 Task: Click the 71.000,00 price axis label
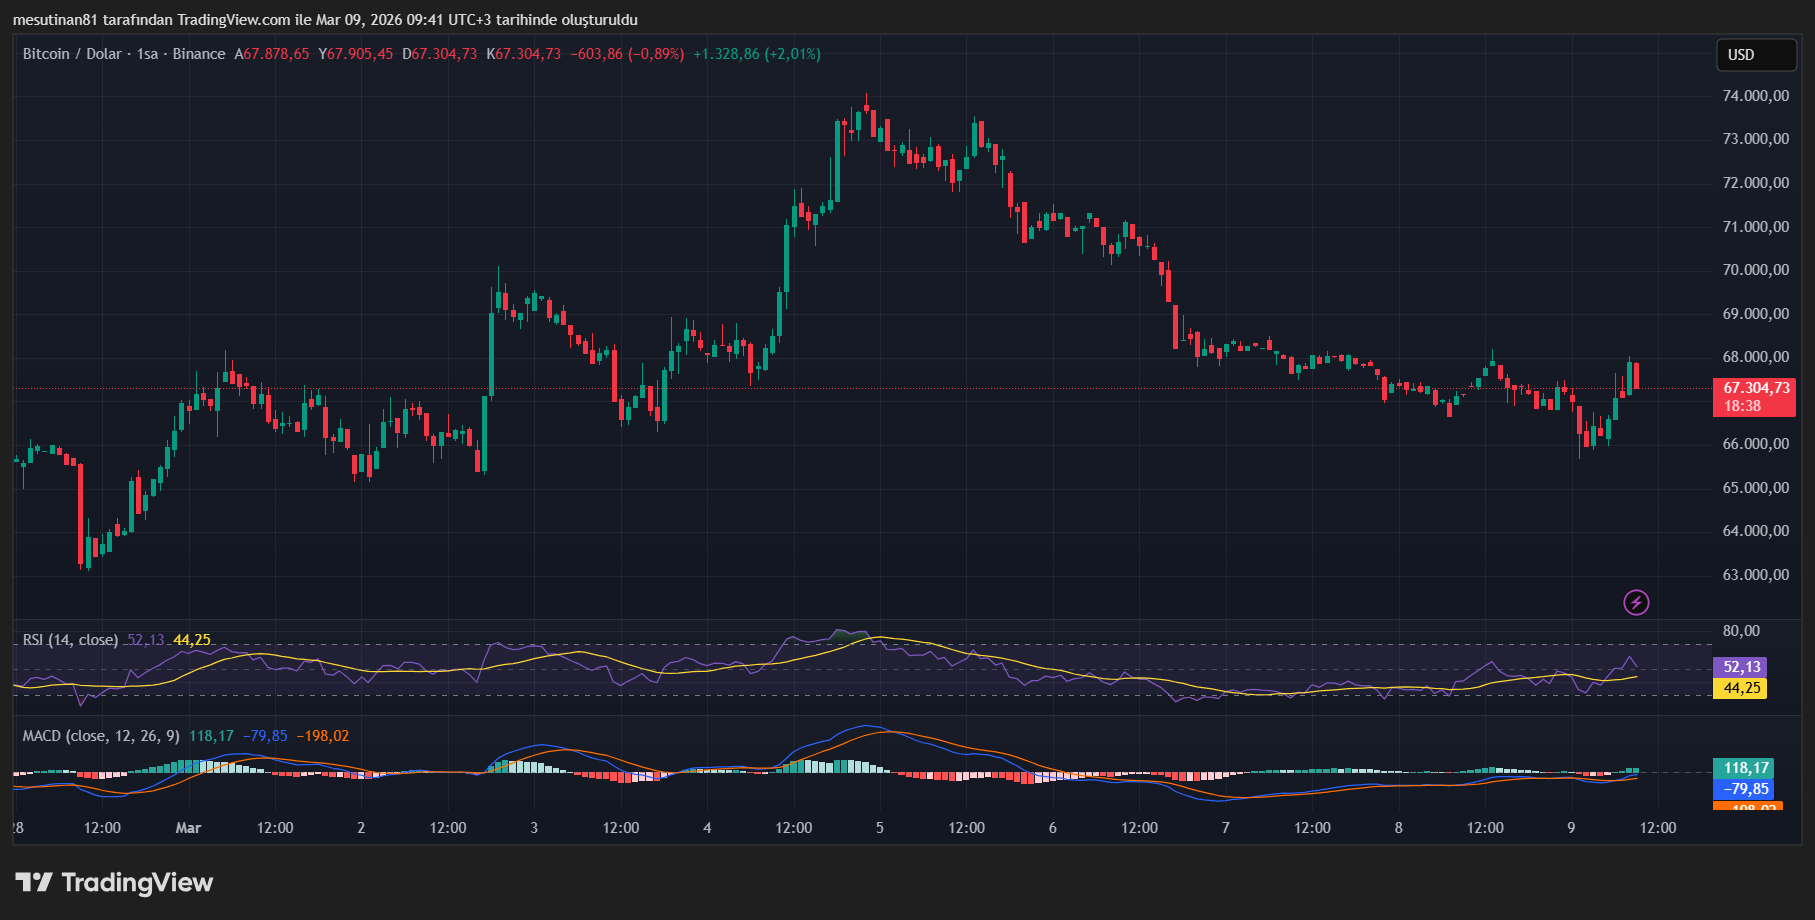point(1756,227)
